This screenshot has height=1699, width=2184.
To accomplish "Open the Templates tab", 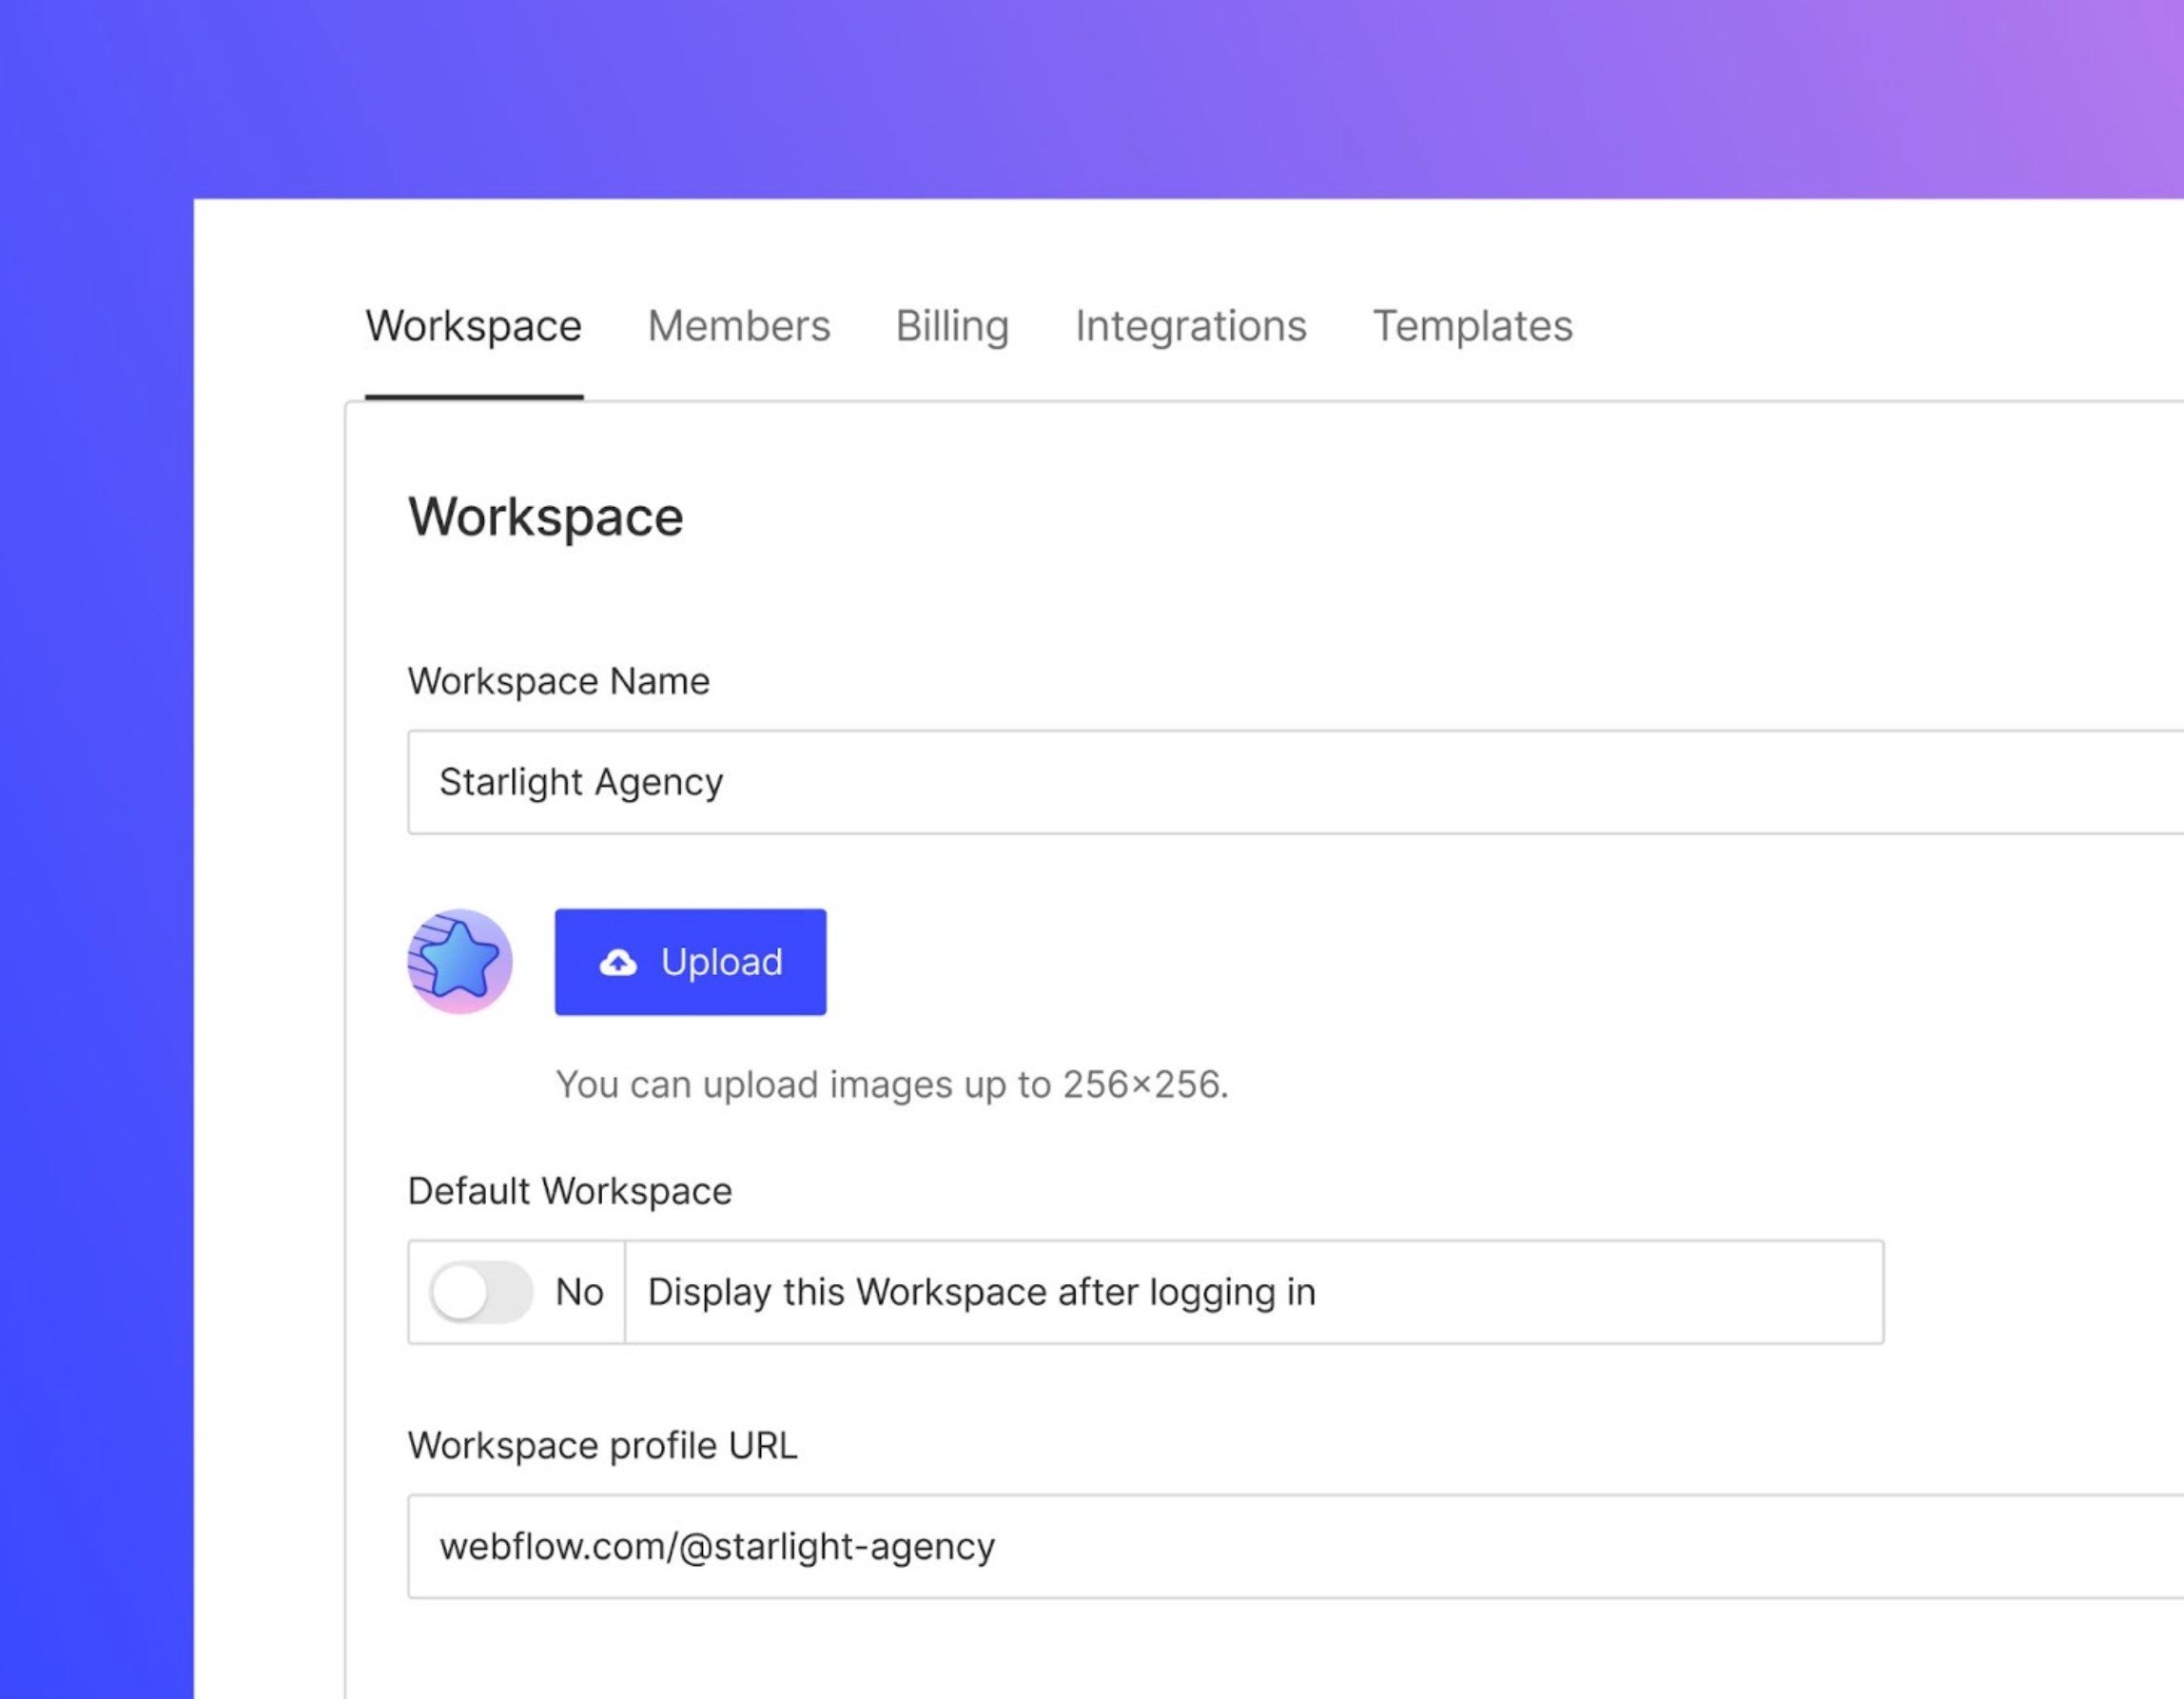I will coord(1472,326).
